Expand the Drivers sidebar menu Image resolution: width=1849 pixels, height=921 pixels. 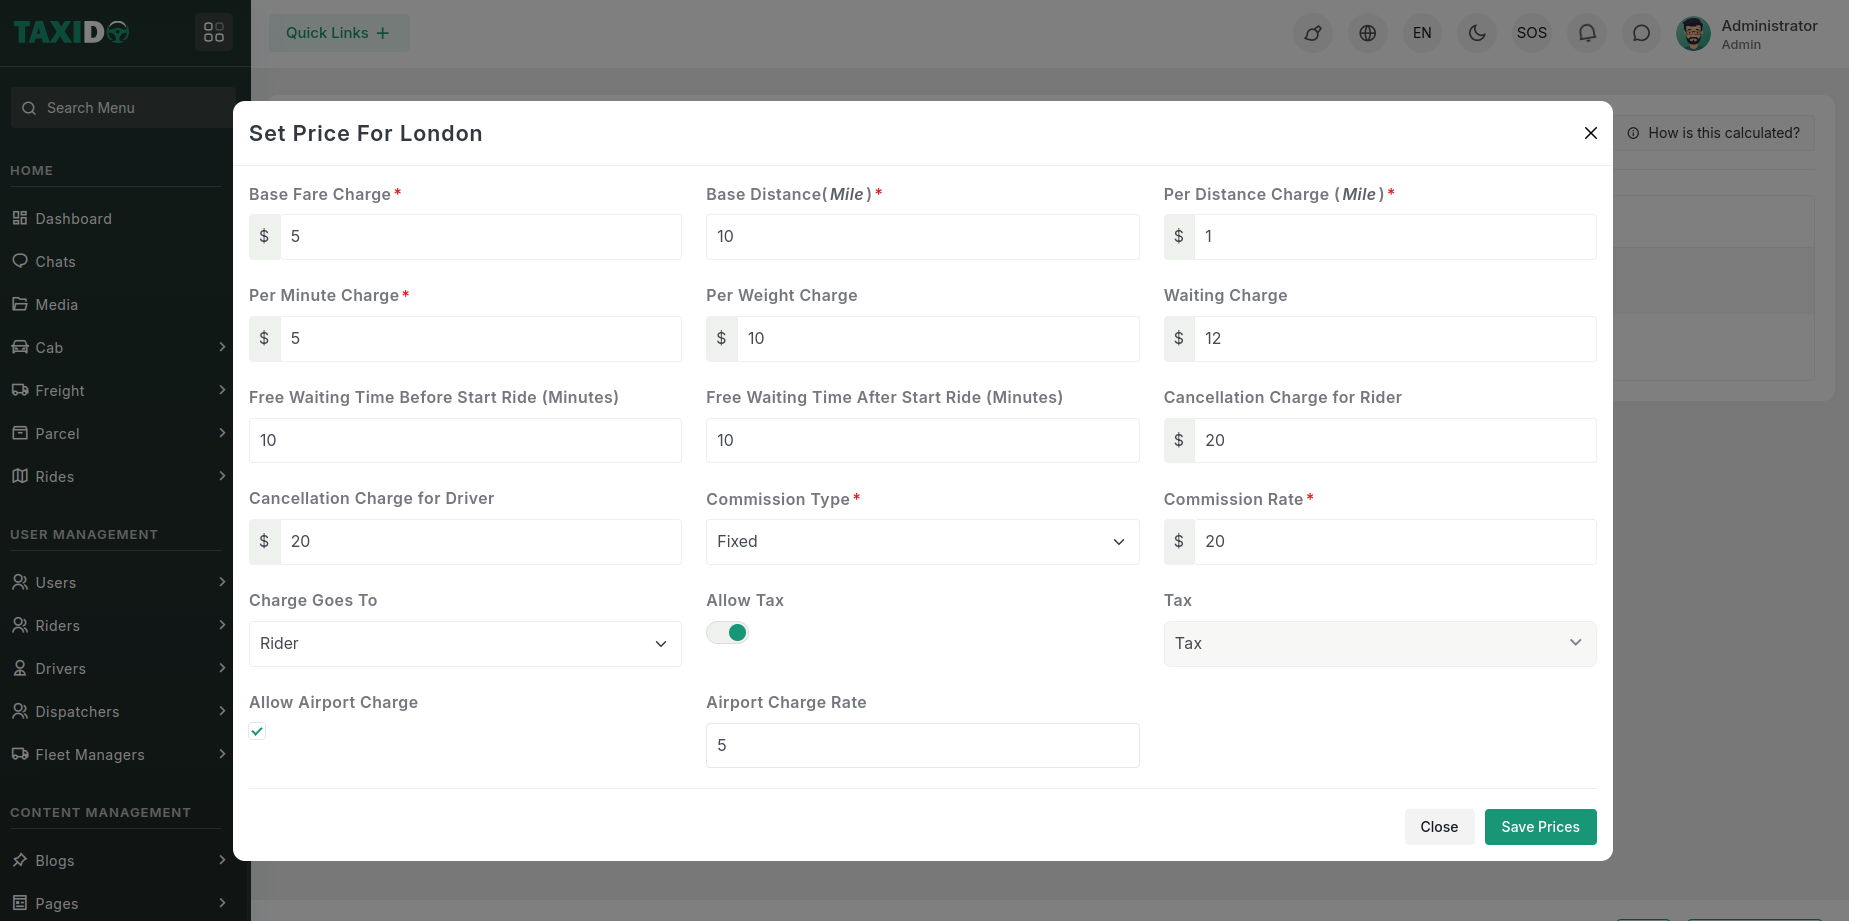pos(61,669)
